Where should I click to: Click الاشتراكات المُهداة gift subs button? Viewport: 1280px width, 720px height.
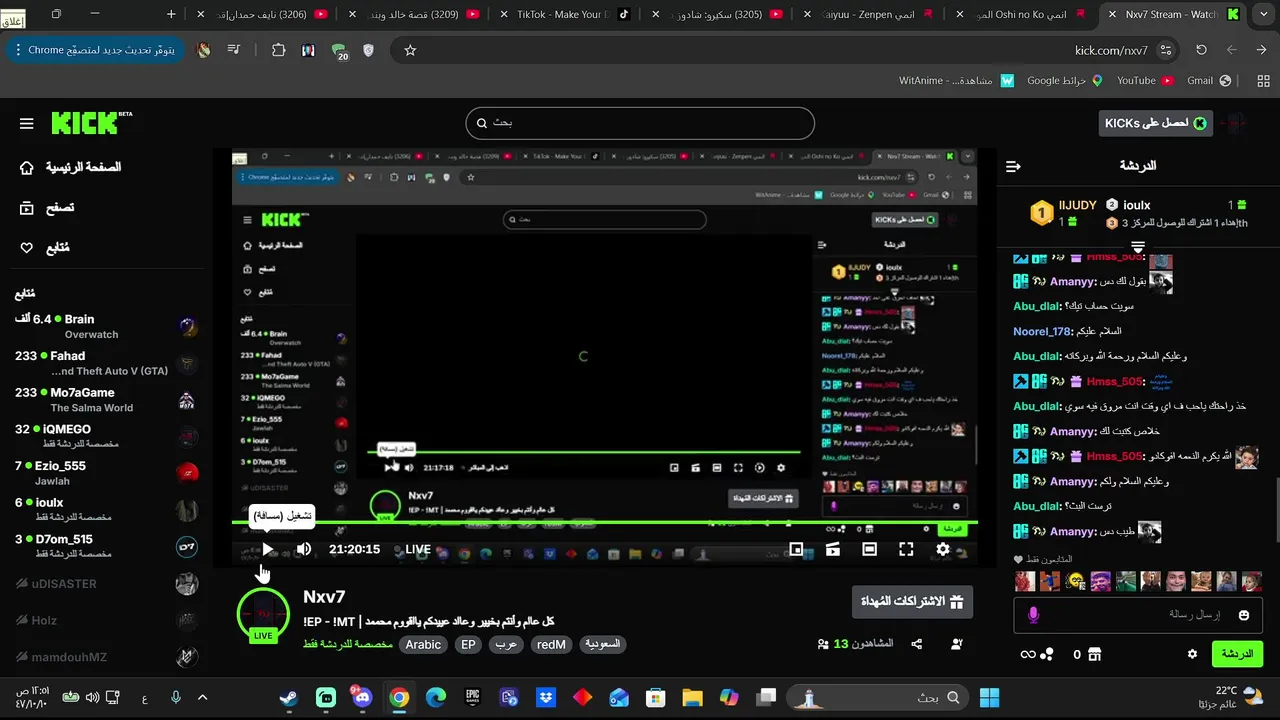[x=911, y=602]
